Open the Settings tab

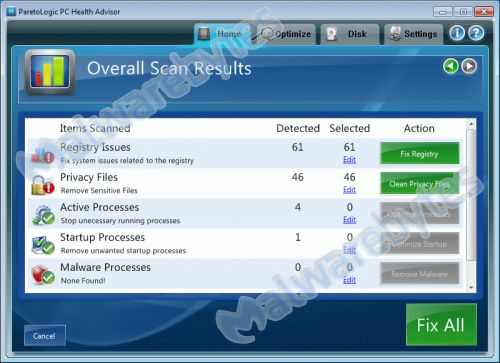pos(414,34)
